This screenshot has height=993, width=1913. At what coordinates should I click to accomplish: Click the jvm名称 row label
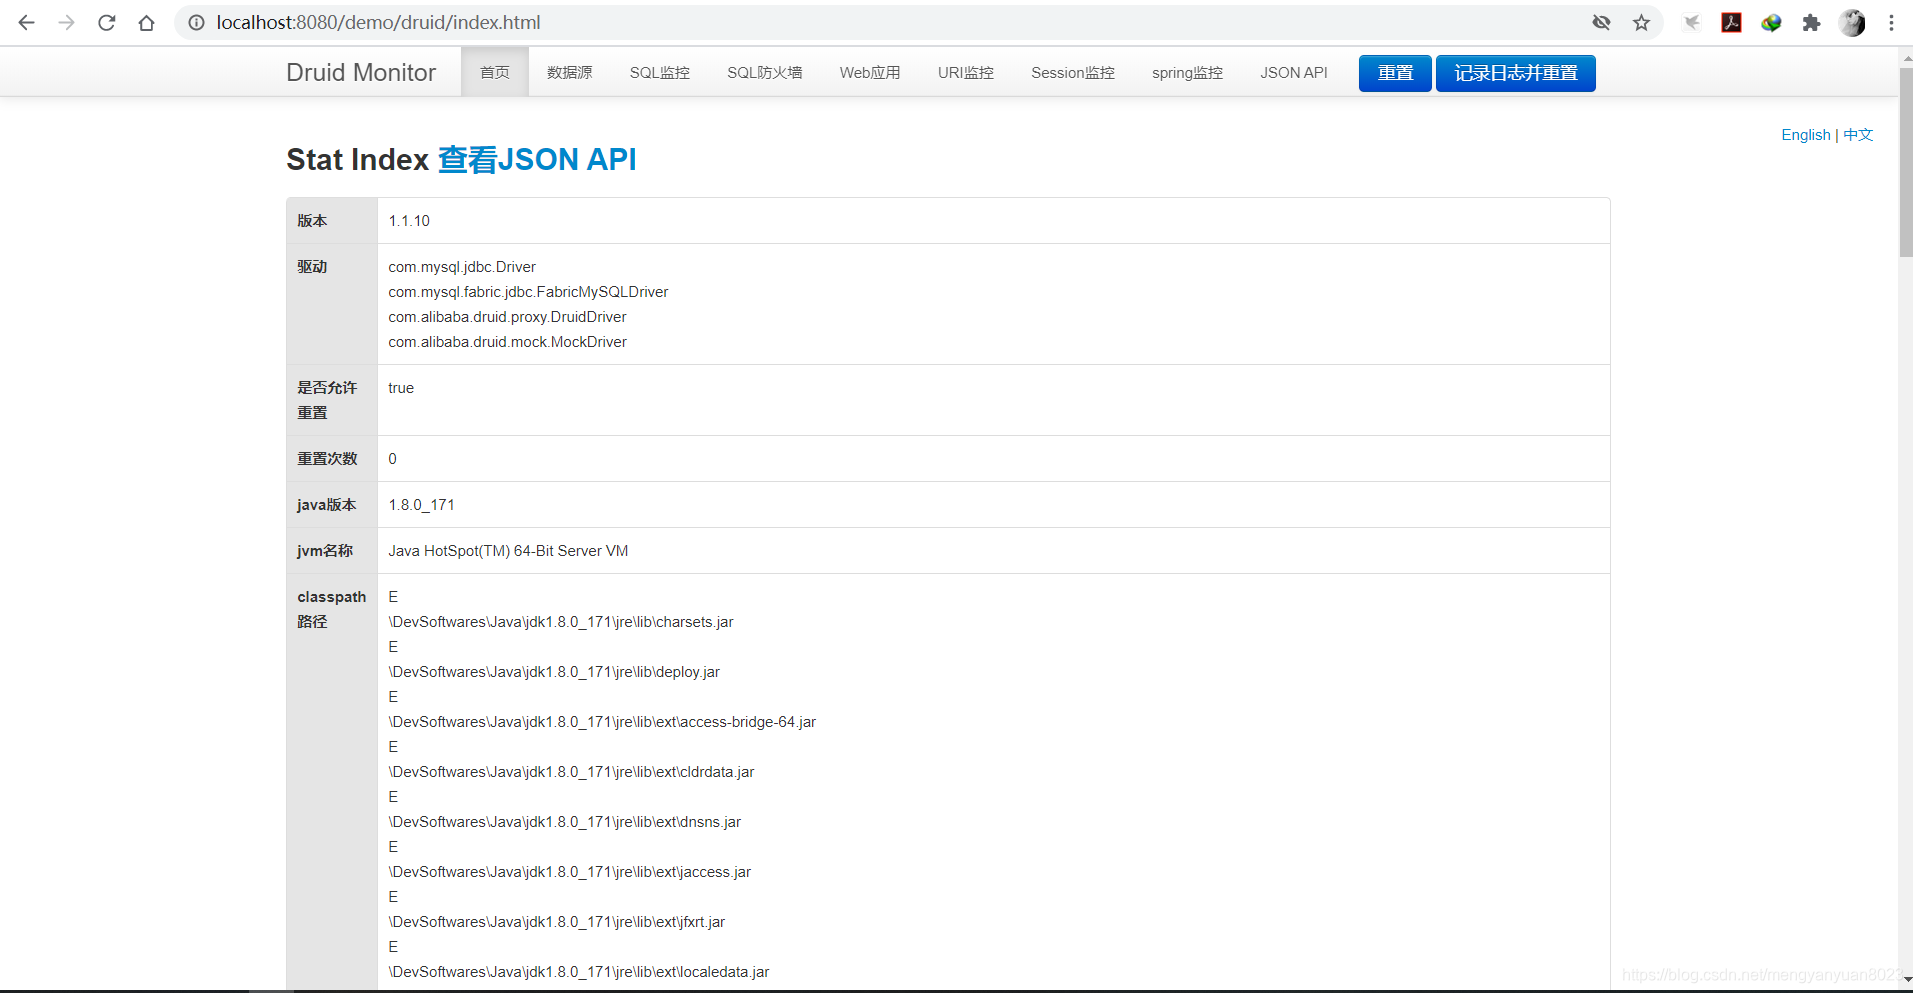[x=325, y=551]
